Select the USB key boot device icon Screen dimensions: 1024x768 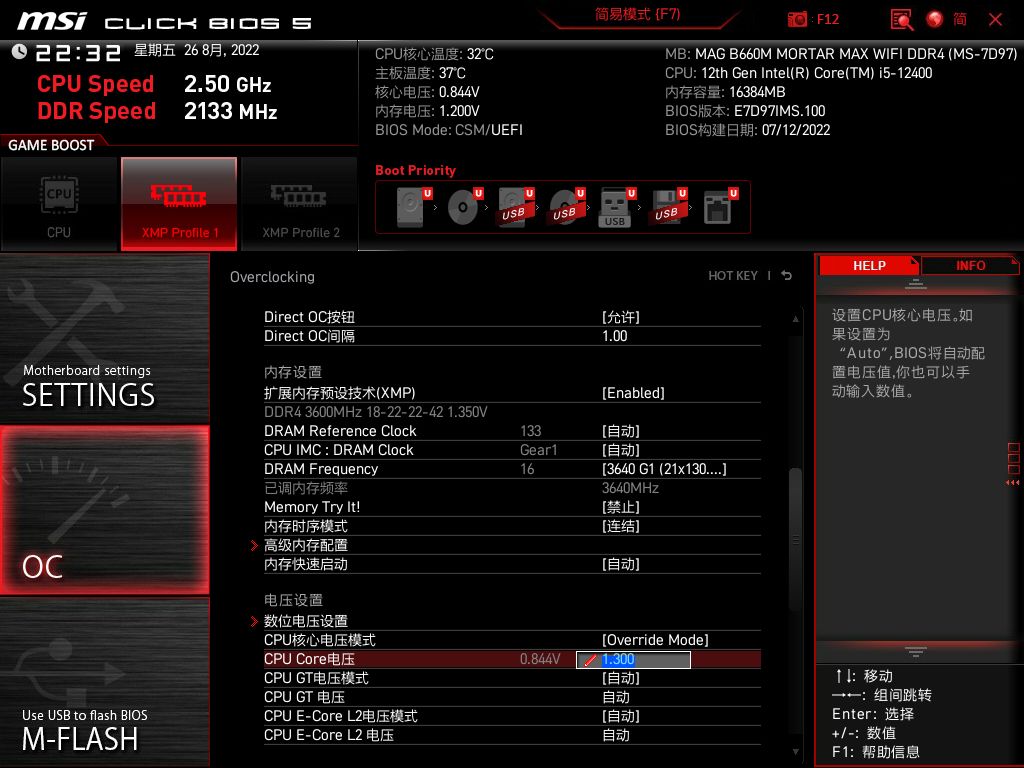[616, 207]
